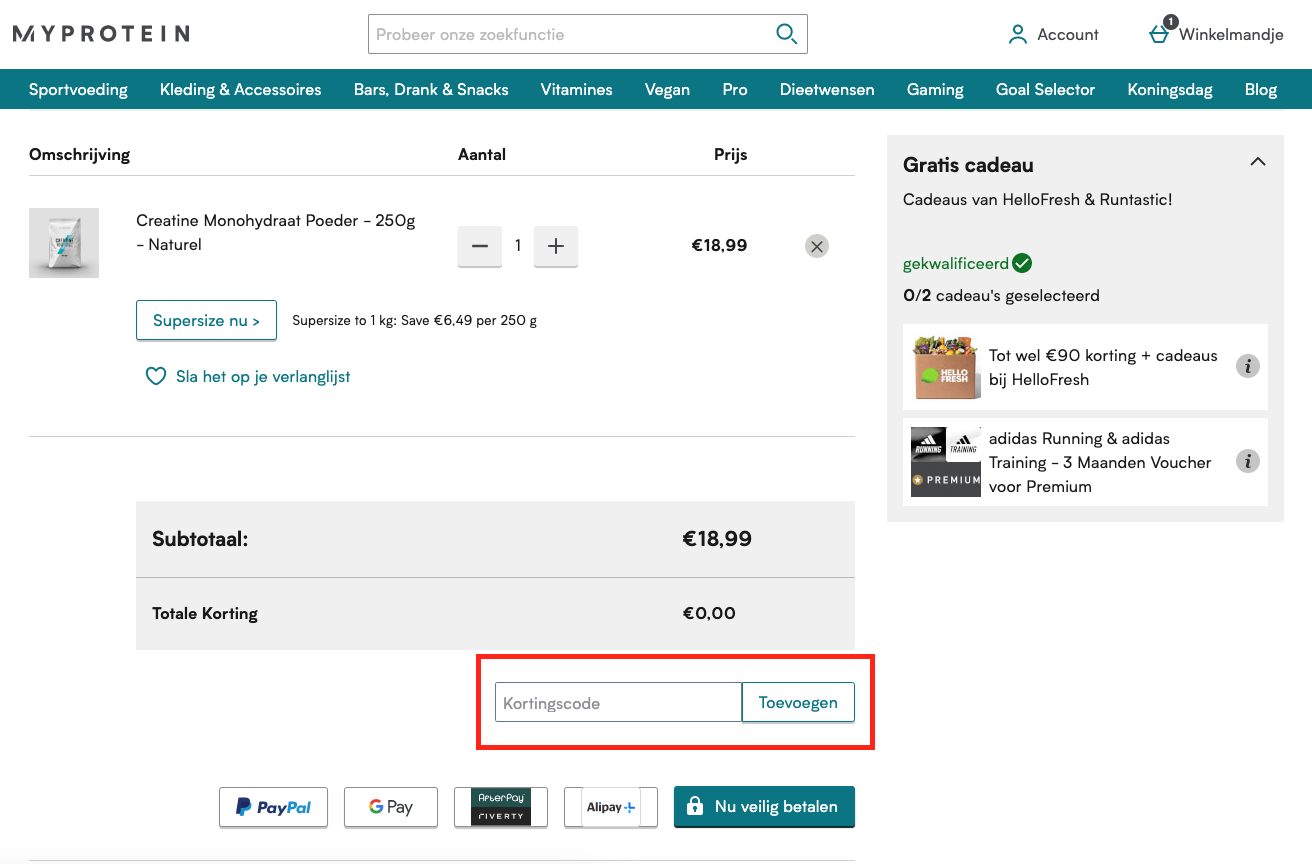The image size is (1312, 864).
Task: Click info icon for adidas voucher
Action: (x=1247, y=461)
